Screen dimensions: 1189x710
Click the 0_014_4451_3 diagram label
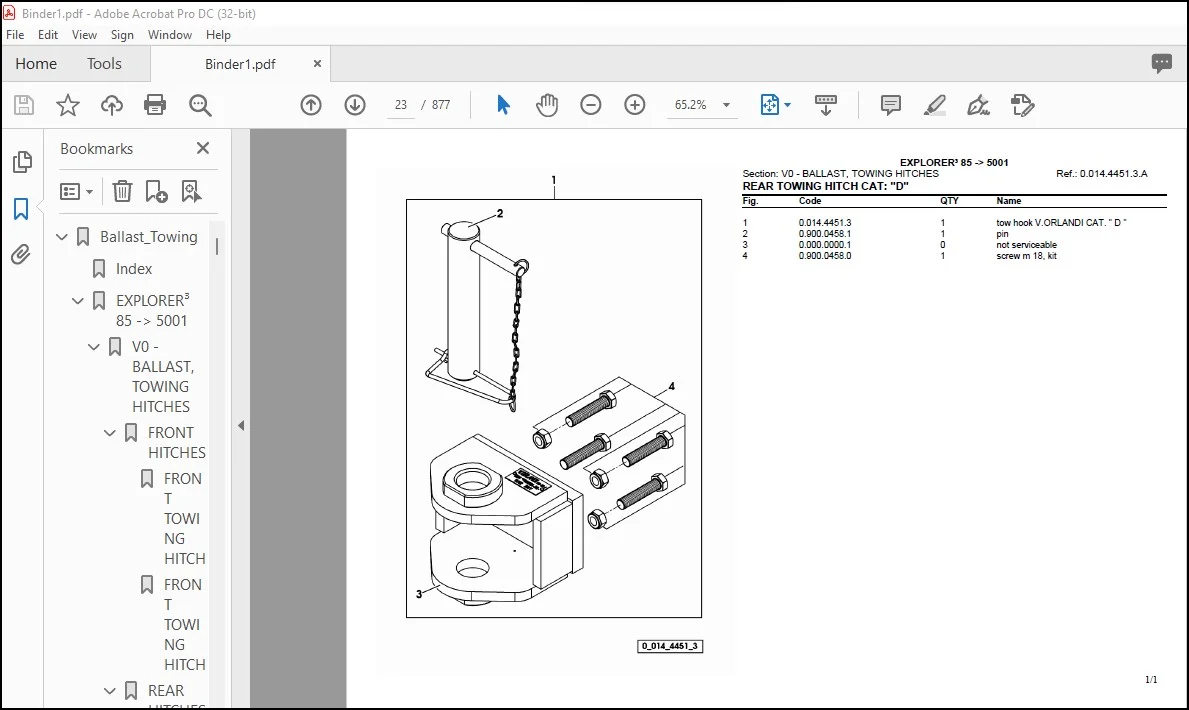tap(670, 646)
